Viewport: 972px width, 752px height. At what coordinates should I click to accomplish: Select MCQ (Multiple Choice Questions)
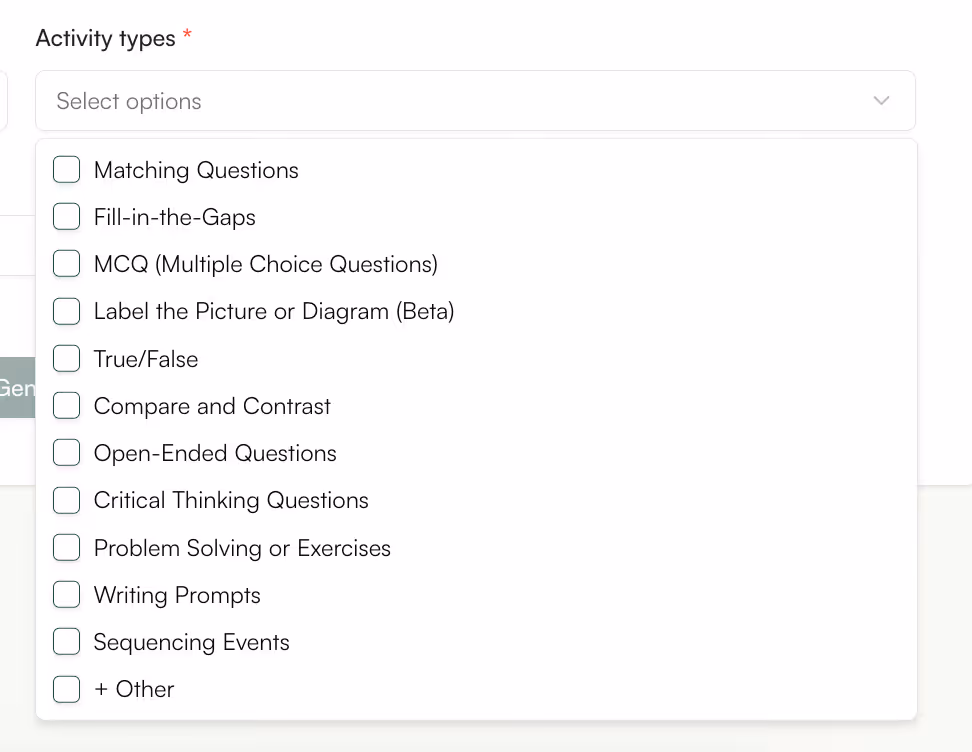tap(66, 263)
